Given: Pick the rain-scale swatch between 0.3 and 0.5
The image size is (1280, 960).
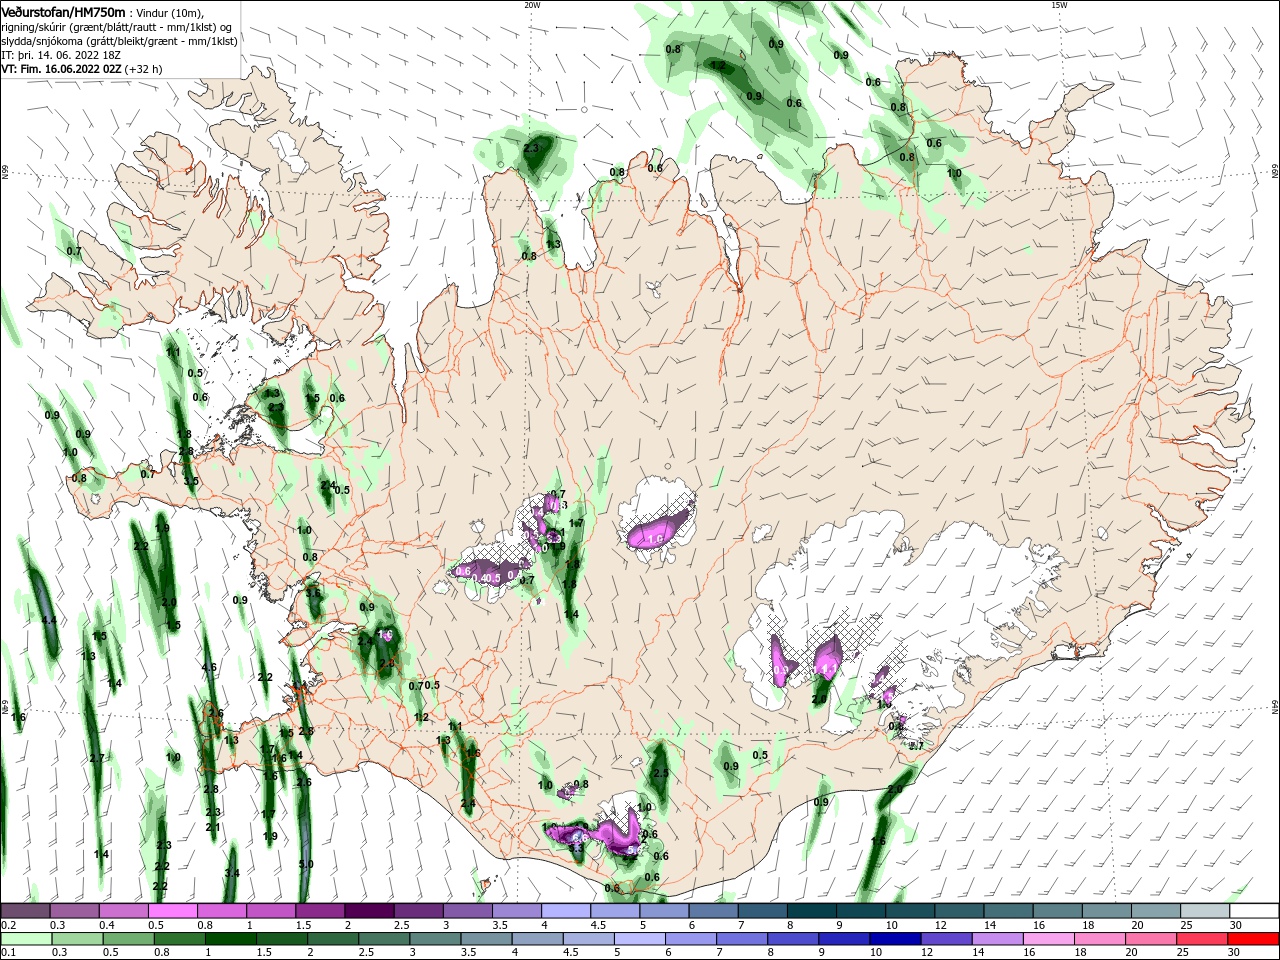Looking at the screenshot, I should tap(77, 939).
